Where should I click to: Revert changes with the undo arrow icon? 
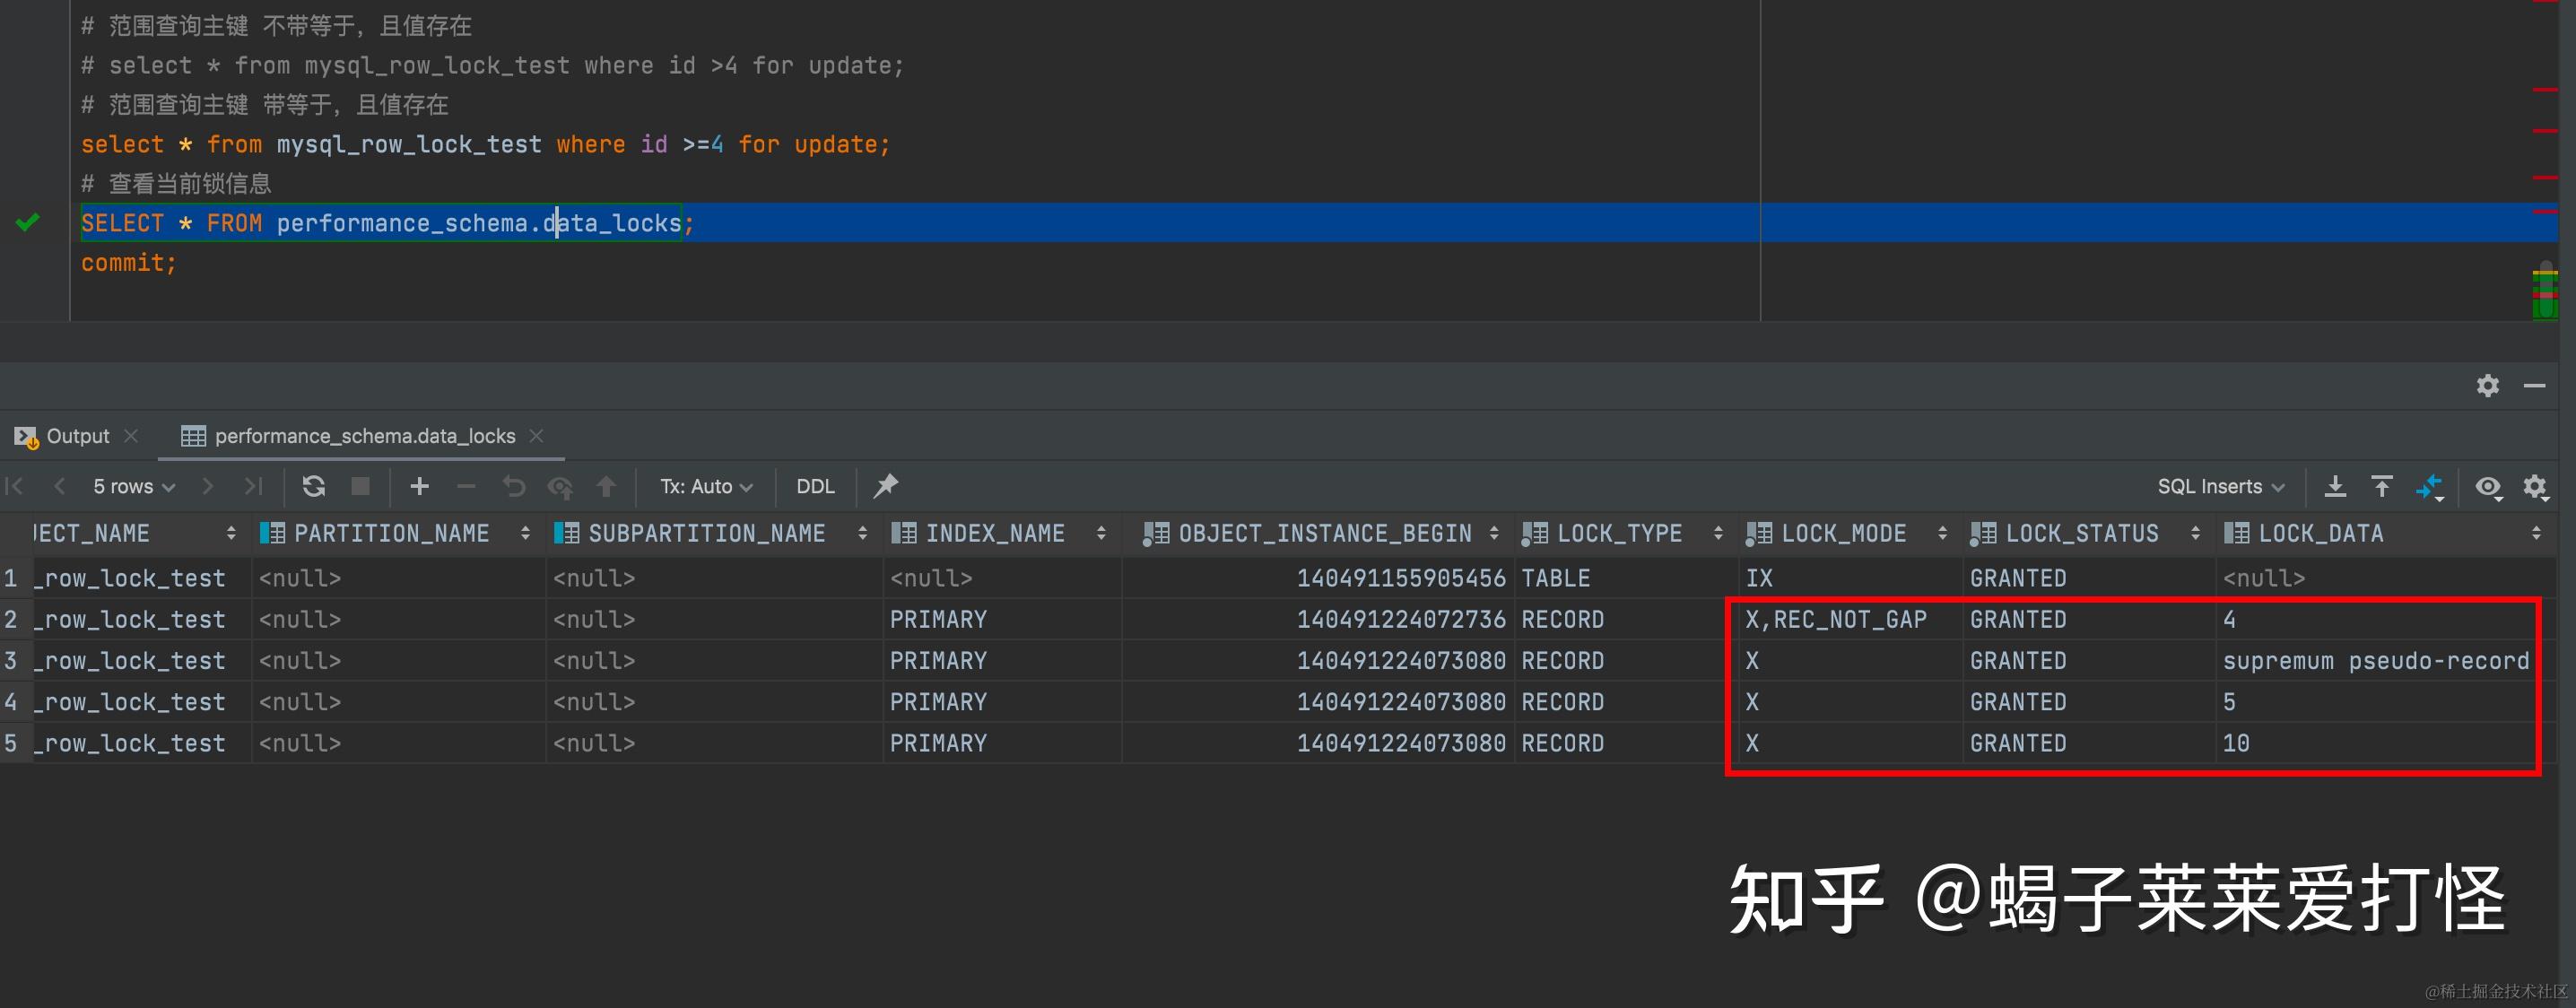coord(513,486)
